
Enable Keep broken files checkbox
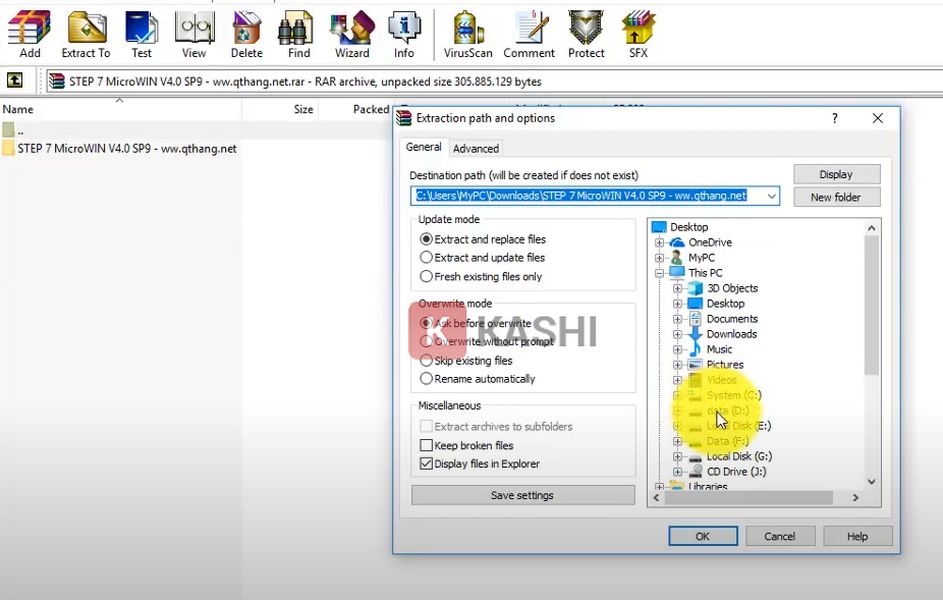427,445
